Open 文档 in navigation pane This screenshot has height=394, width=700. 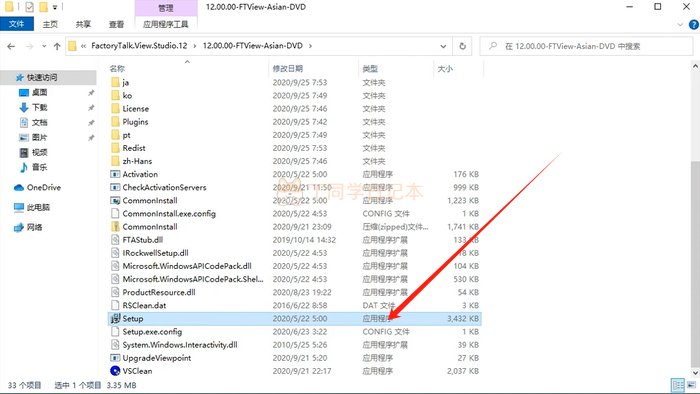[x=39, y=122]
